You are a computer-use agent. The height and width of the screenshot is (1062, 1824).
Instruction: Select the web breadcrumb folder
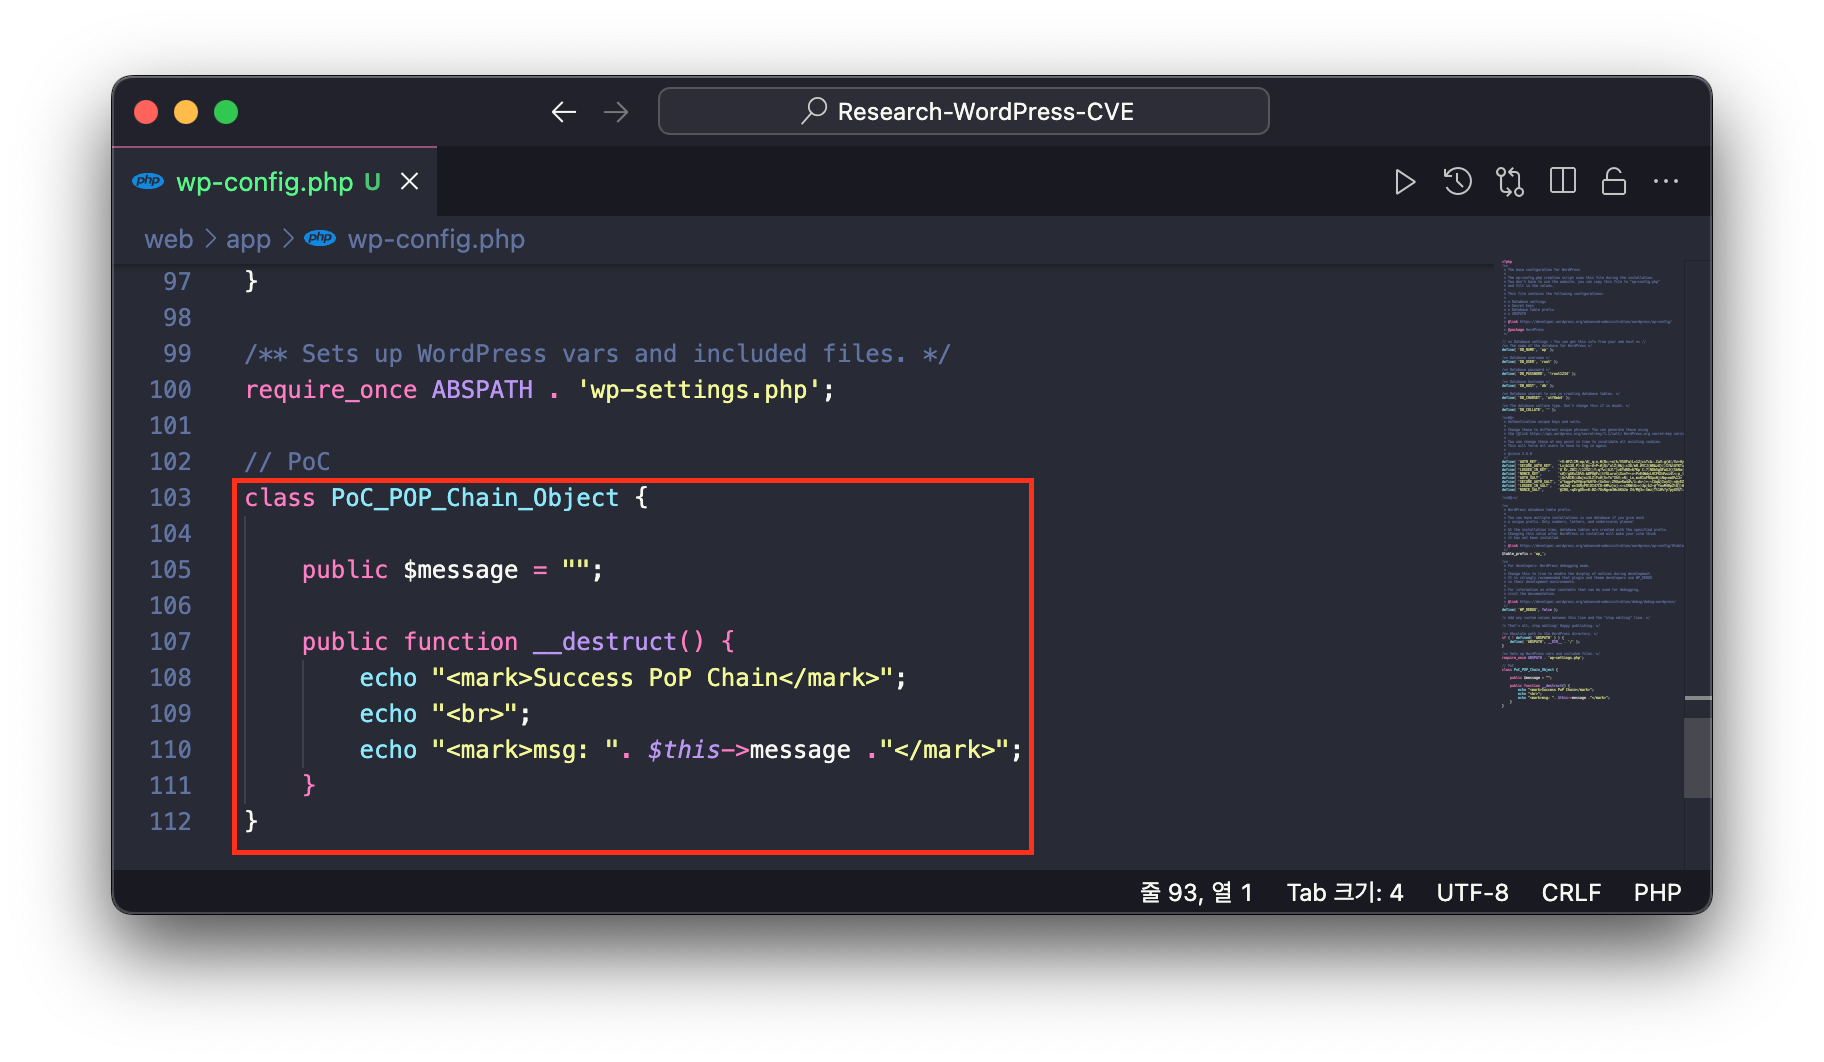(x=169, y=240)
